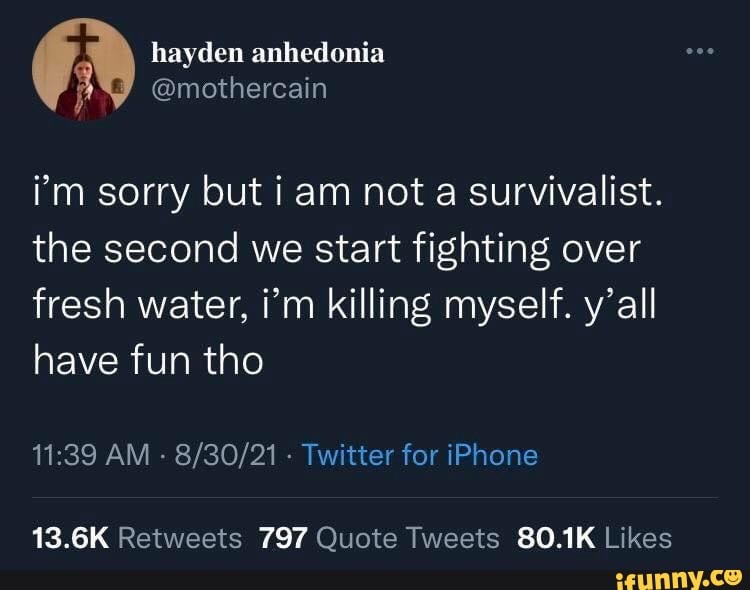Click the word survivalist in the tweet
The height and width of the screenshot is (590, 750).
(566, 192)
